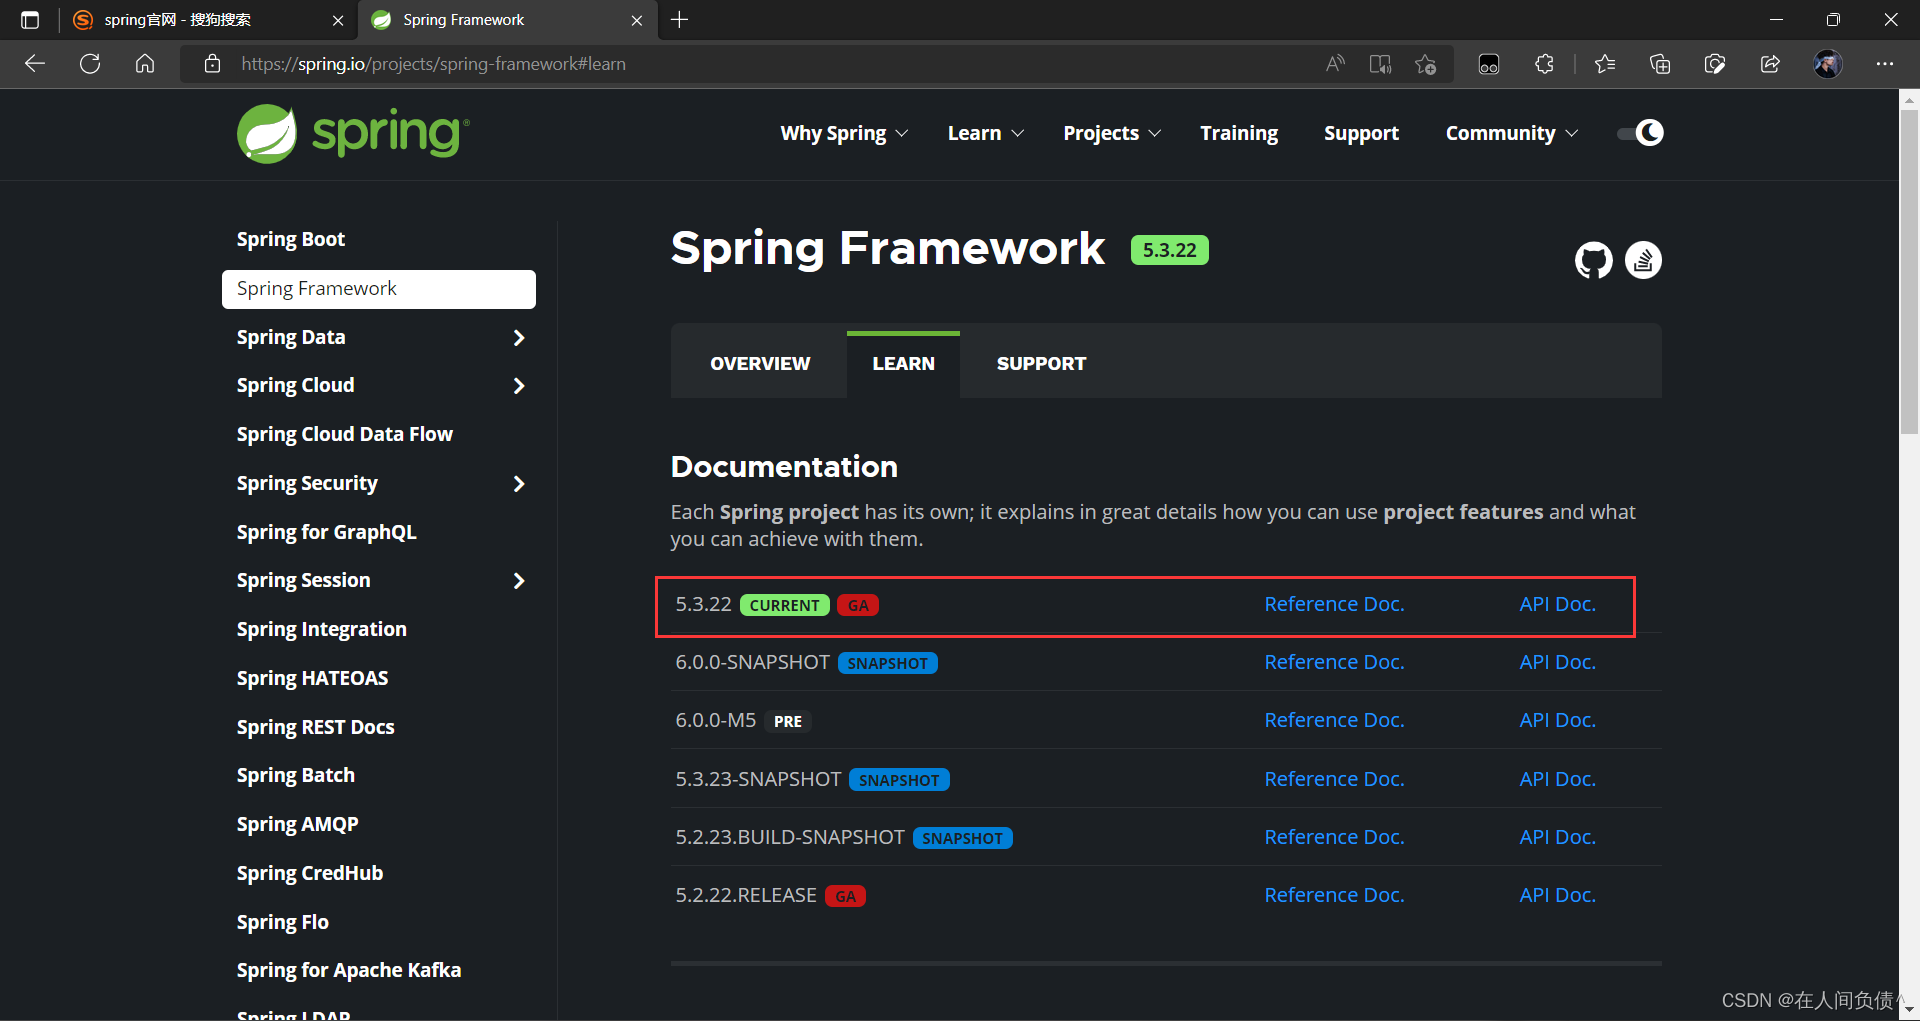Viewport: 1920px width, 1021px height.
Task: Open Reference Doc. for 6.0.0-SNAPSHOT
Action: [1334, 662]
